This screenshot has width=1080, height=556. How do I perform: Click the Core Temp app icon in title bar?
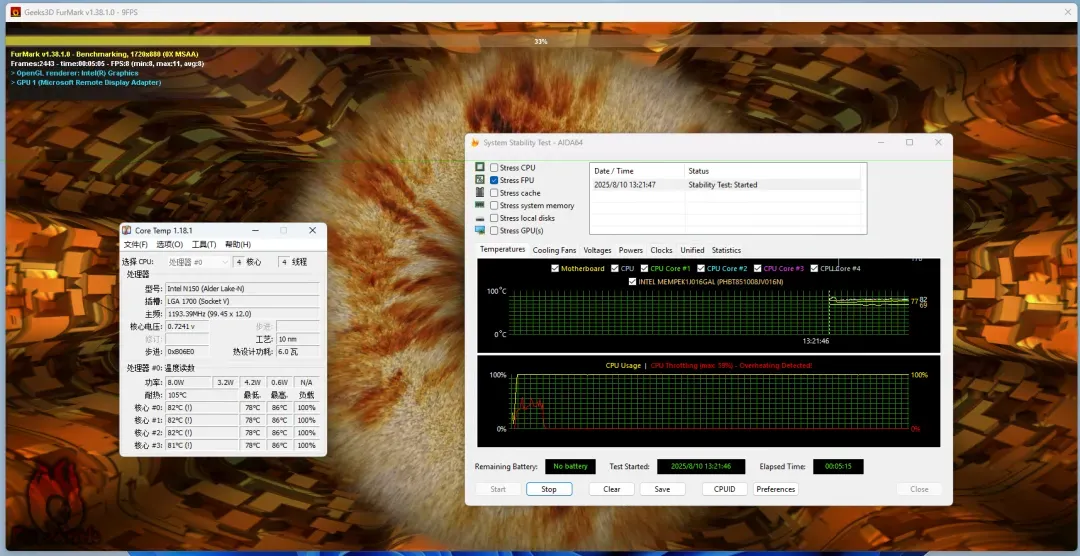(x=127, y=230)
